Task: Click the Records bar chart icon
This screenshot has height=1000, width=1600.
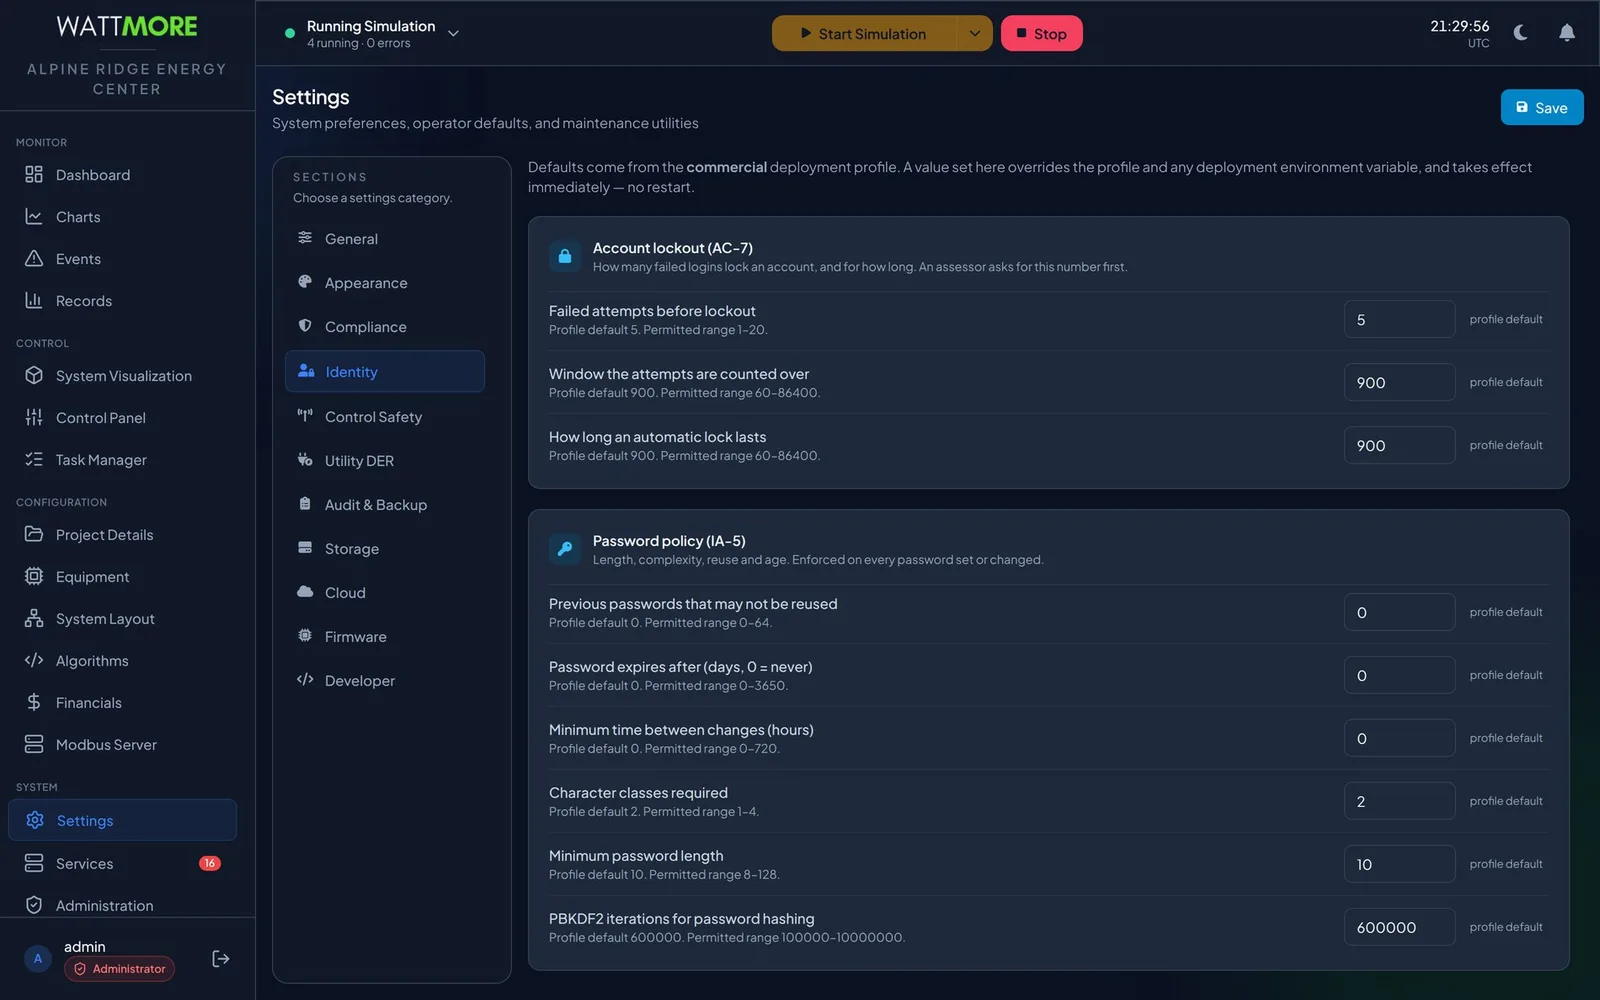Action: pos(34,301)
